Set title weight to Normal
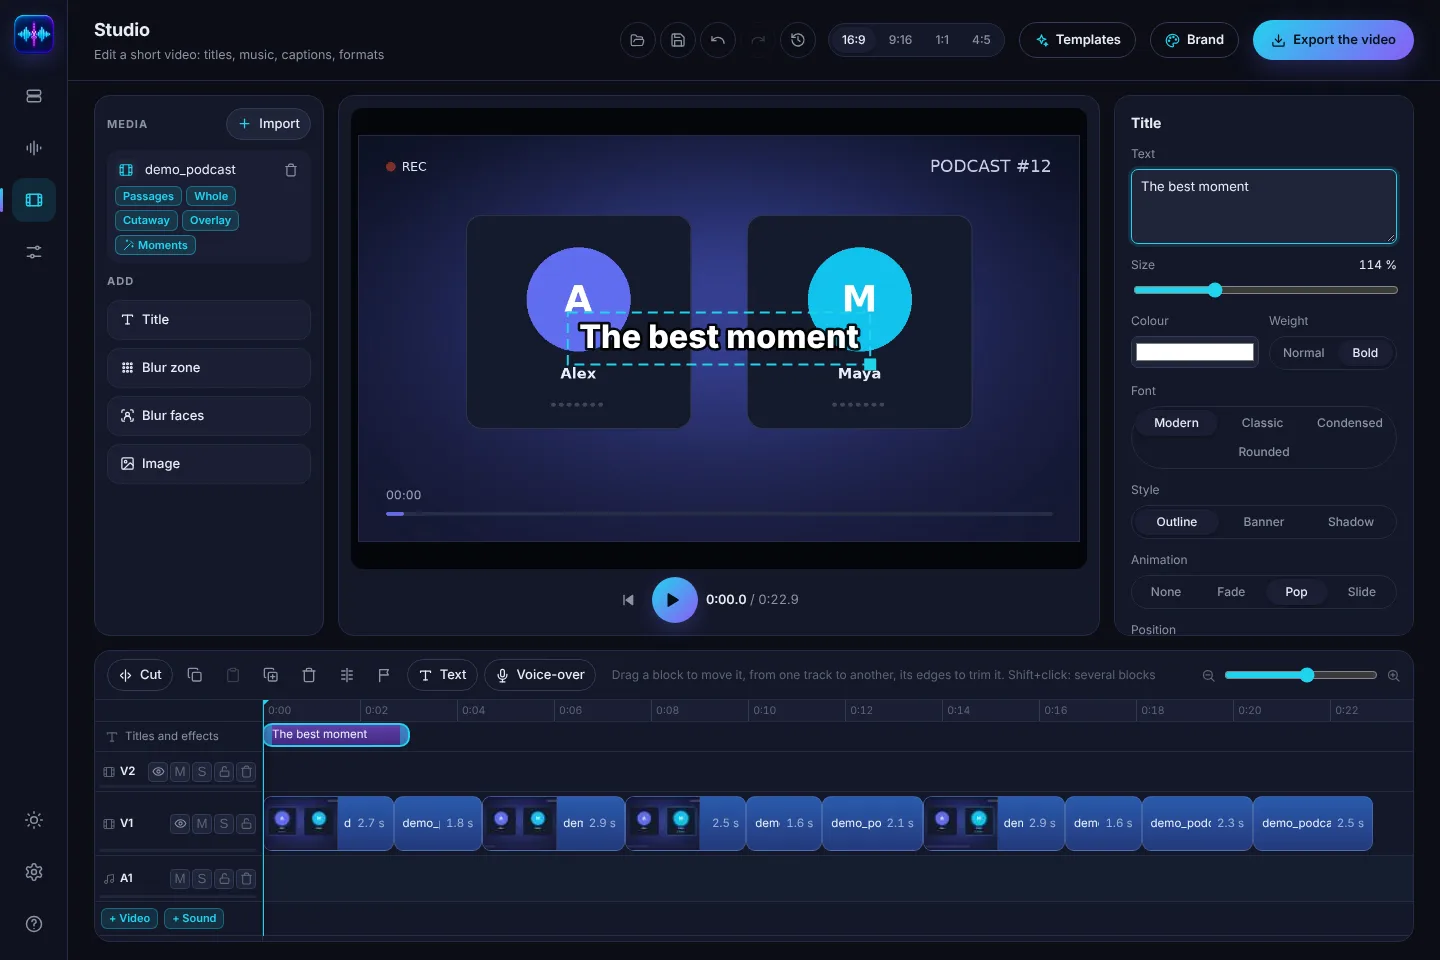The image size is (1440, 960). (x=1303, y=353)
